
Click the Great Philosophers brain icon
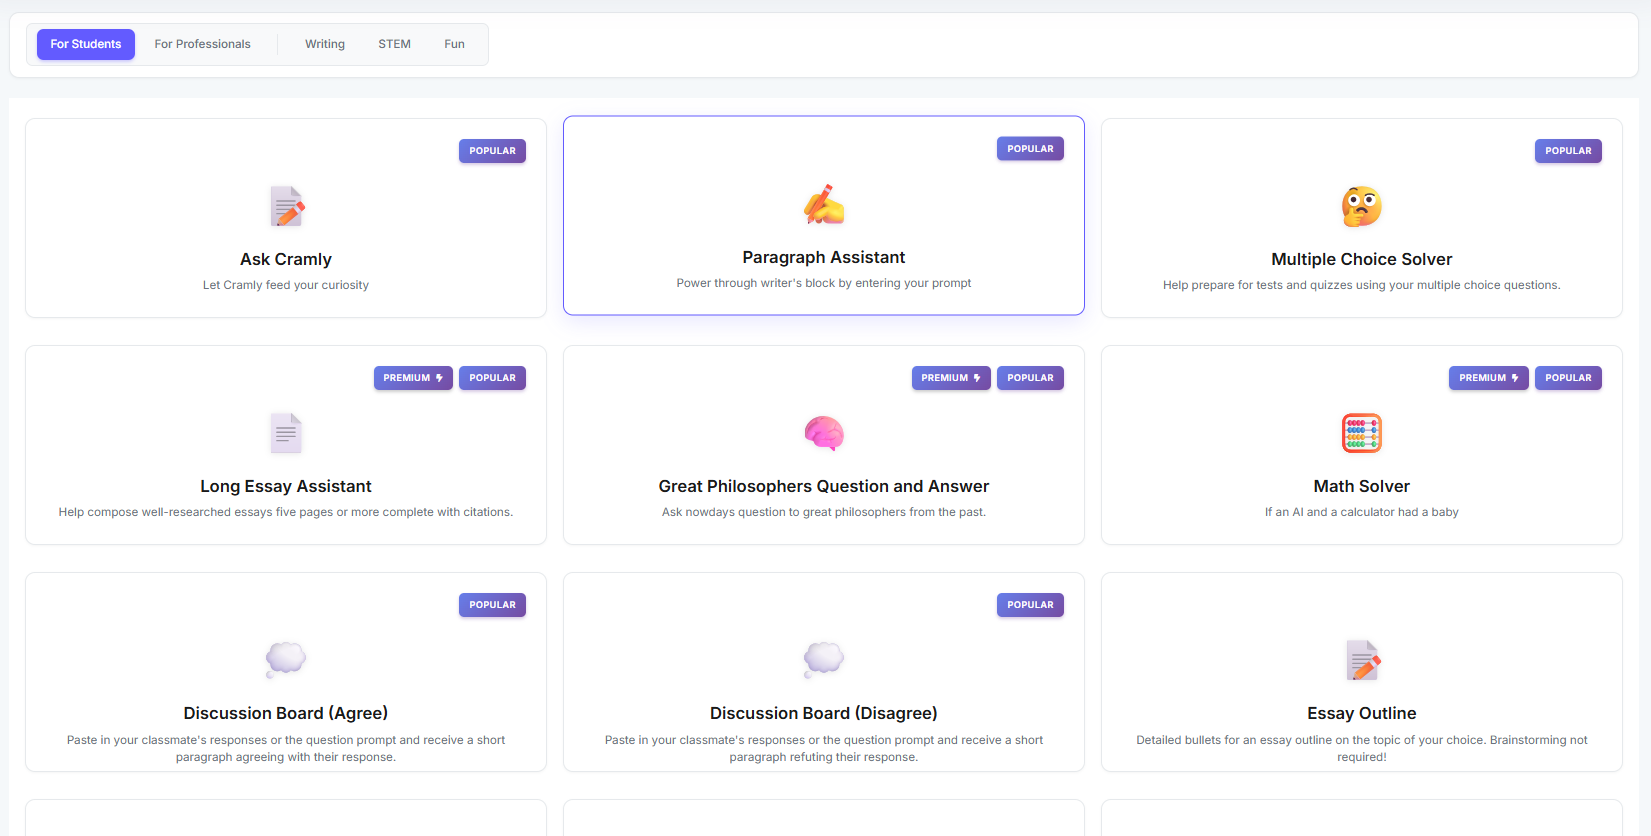(824, 433)
